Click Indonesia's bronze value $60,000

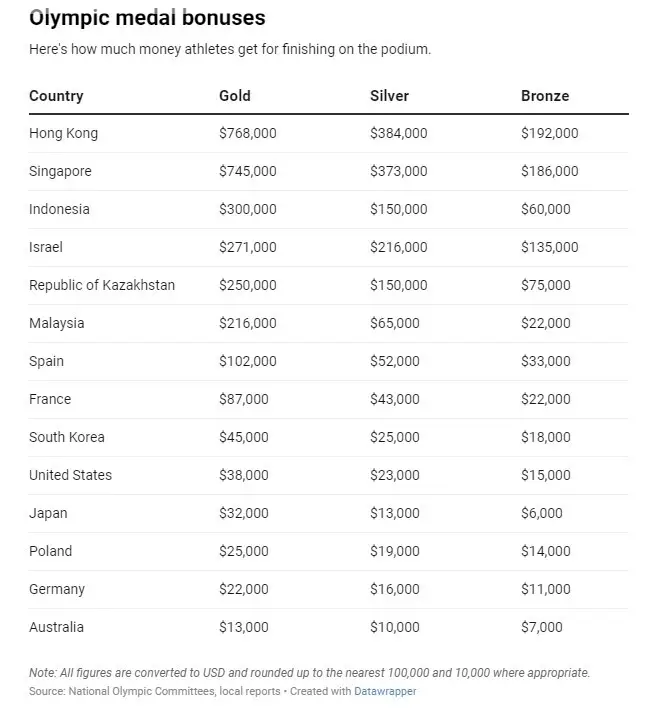(545, 209)
